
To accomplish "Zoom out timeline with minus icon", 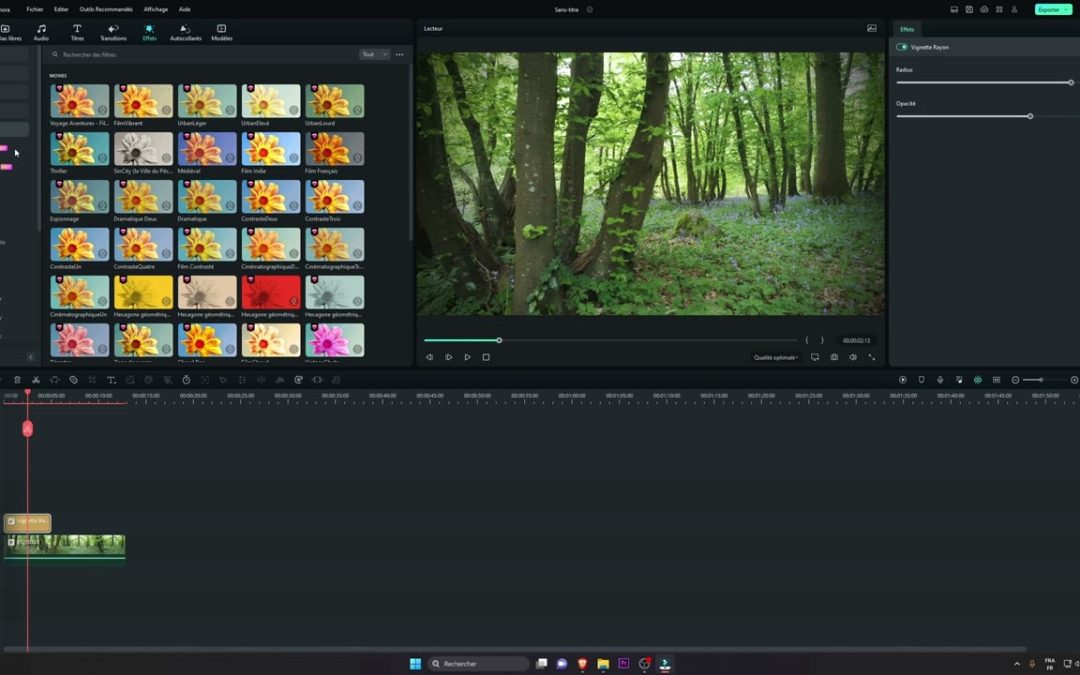I will 1015,380.
